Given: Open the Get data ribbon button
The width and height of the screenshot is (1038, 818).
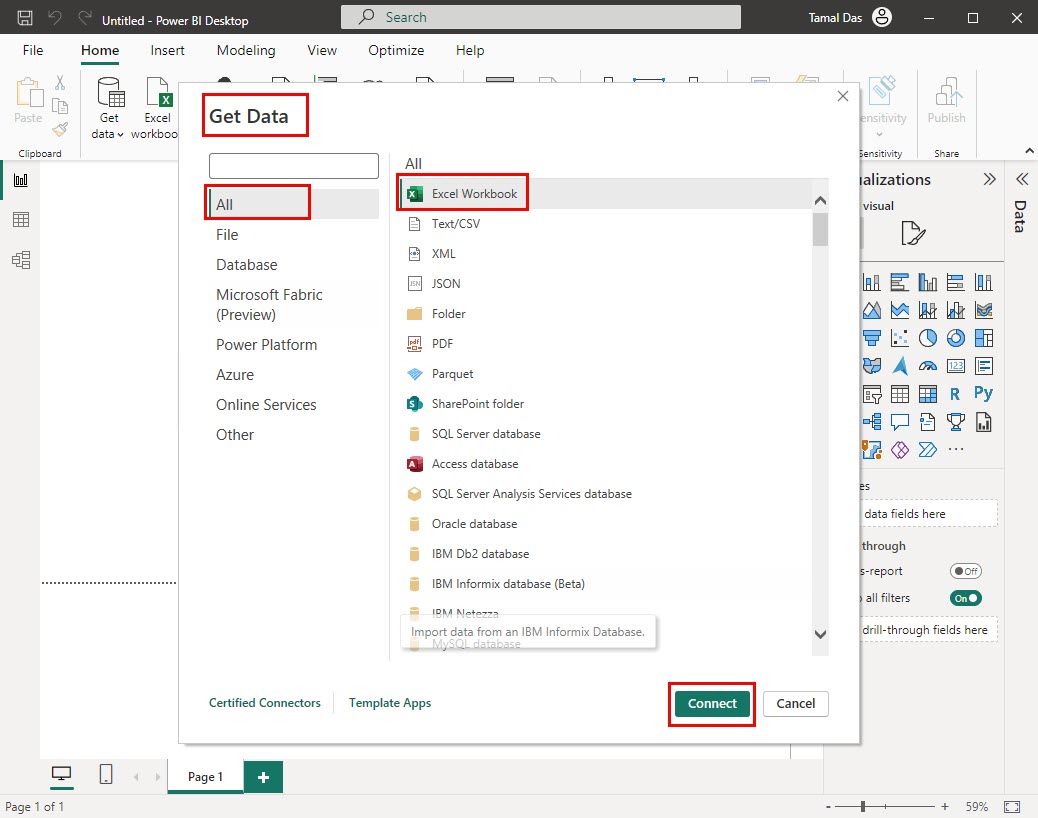Looking at the screenshot, I should [x=109, y=108].
